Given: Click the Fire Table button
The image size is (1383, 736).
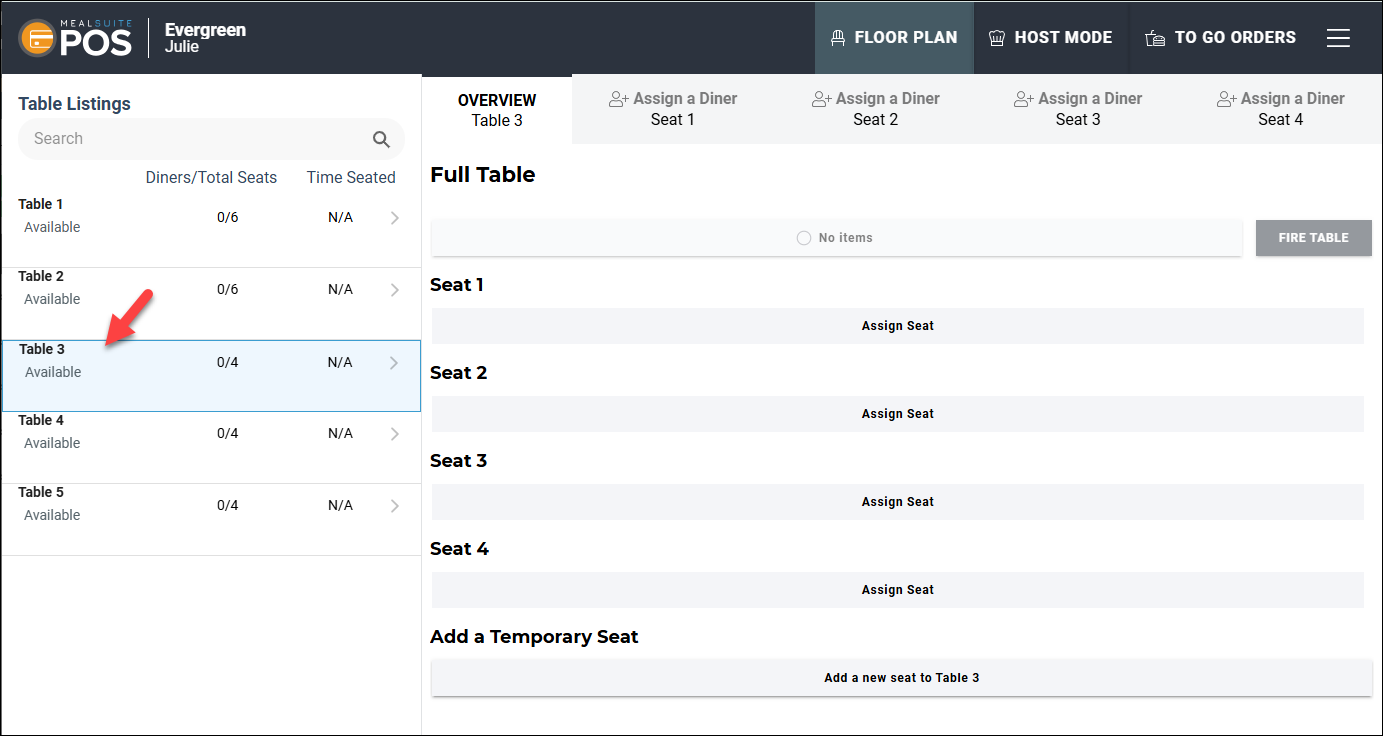Looking at the screenshot, I should (x=1314, y=238).
